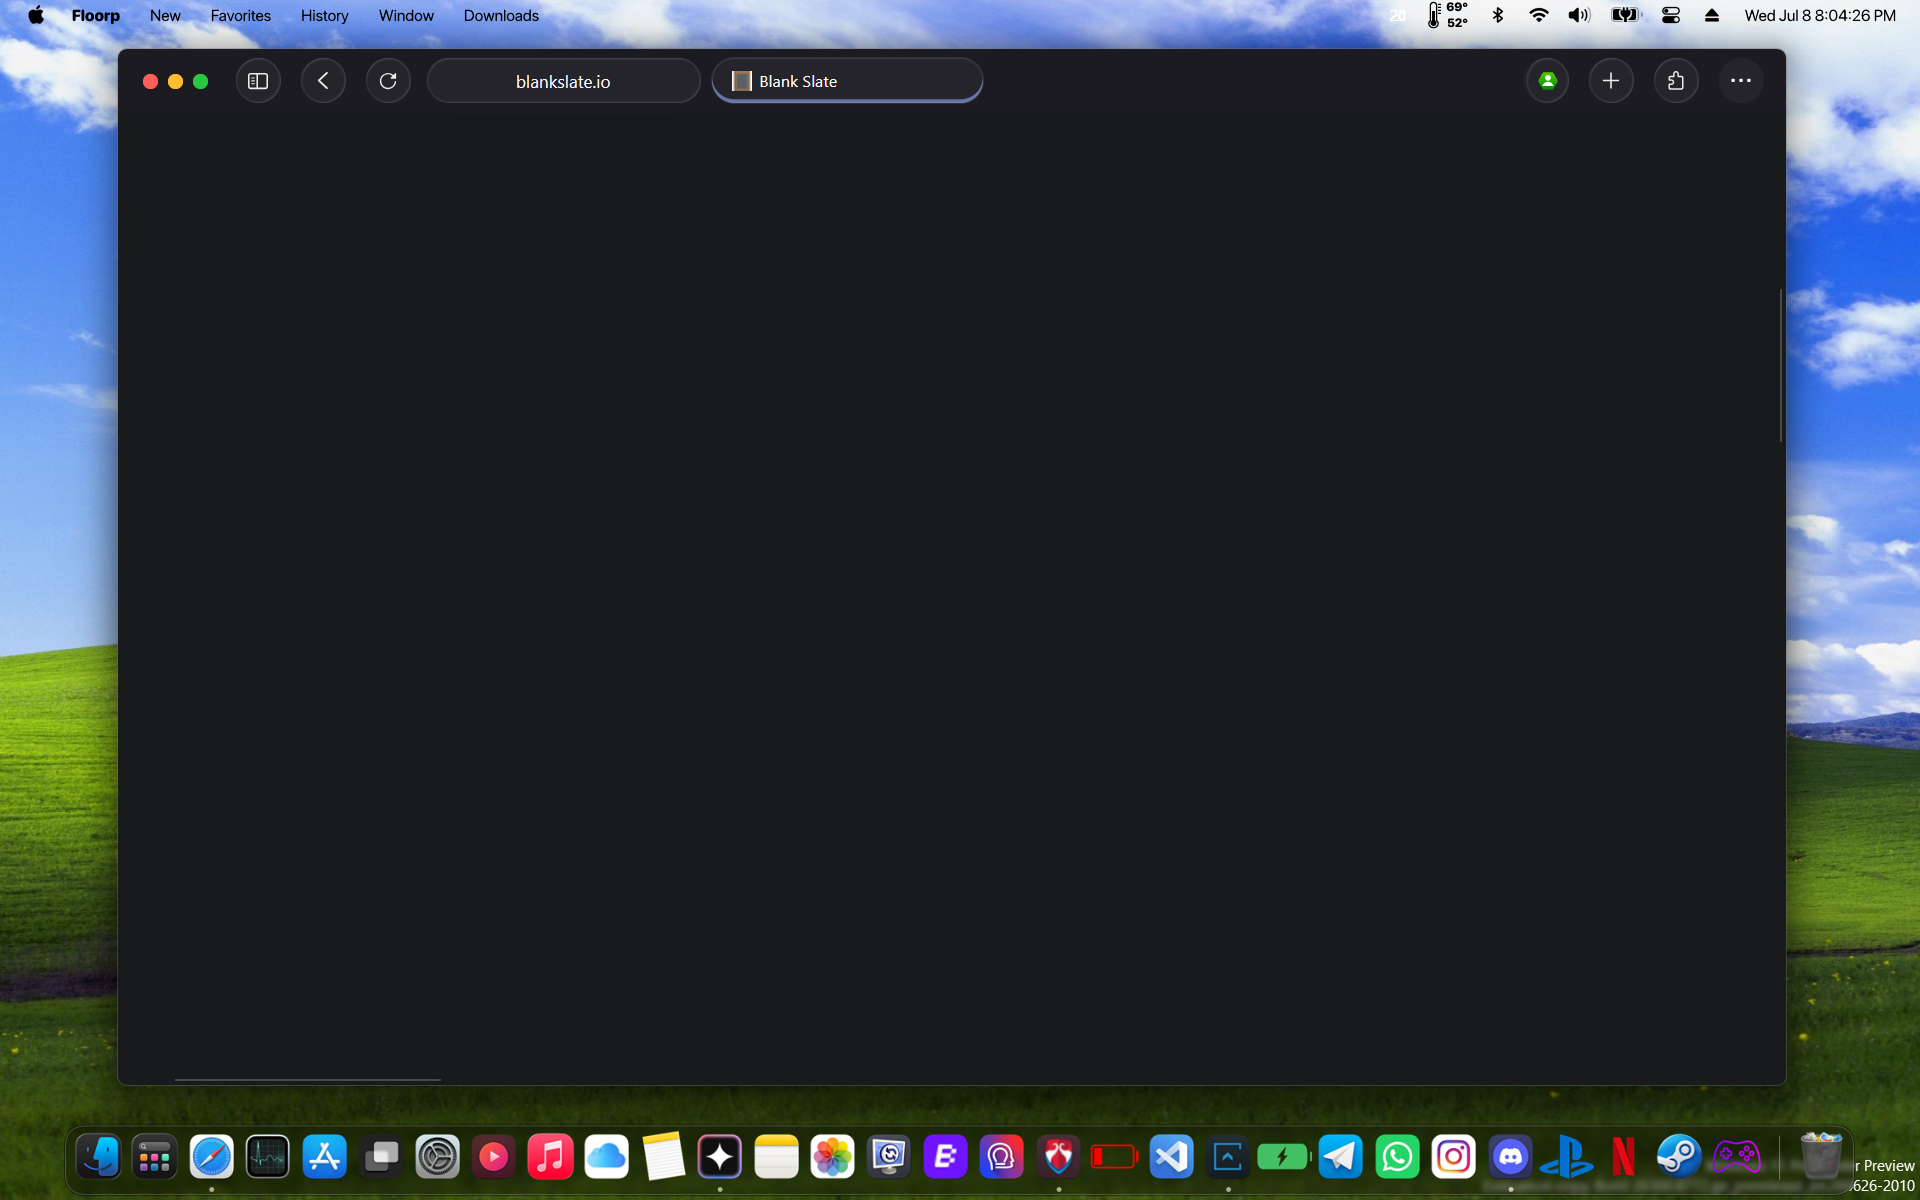Open the Trash in the Dock
Screen dimensions: 1920x1200
click(x=1821, y=1156)
